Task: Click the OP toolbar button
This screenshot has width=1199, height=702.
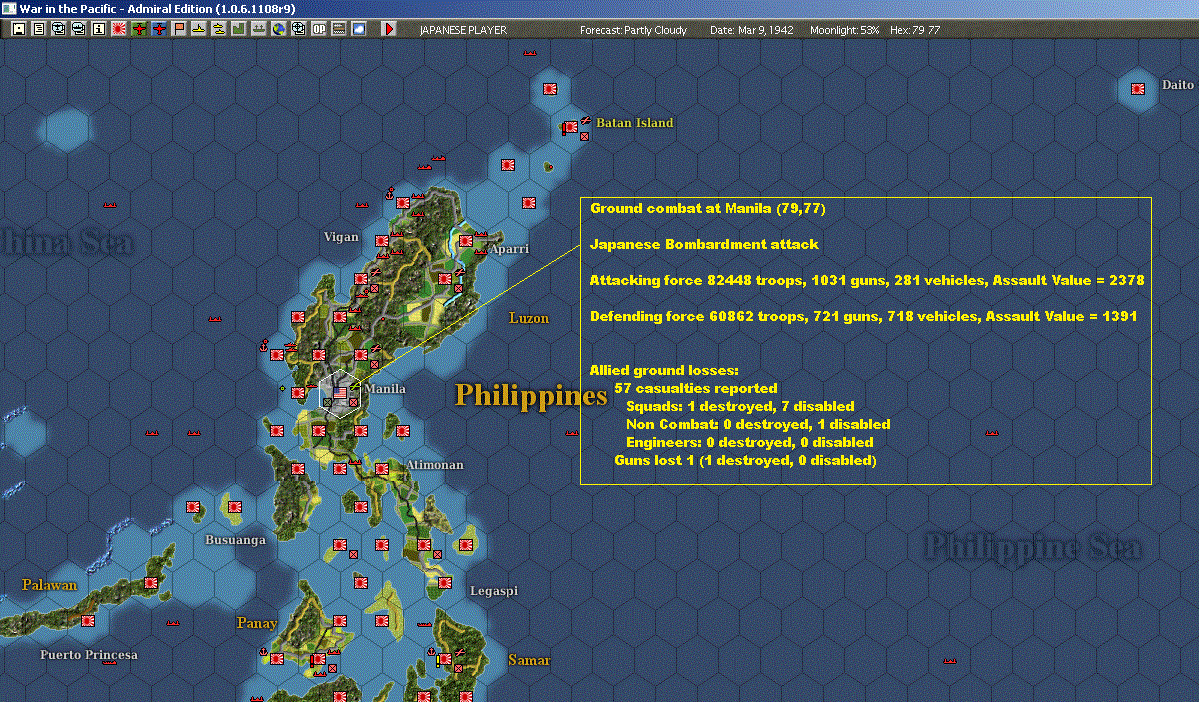Action: click(318, 29)
